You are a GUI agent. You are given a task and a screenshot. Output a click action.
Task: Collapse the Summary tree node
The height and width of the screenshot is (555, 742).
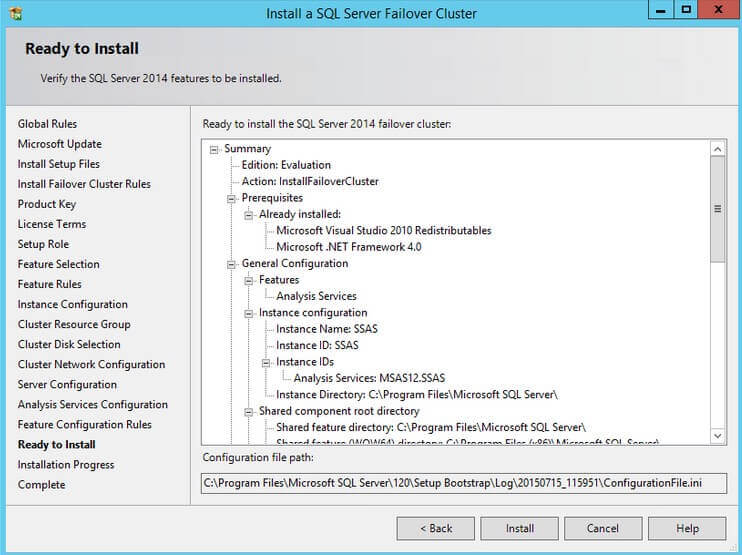pos(214,150)
